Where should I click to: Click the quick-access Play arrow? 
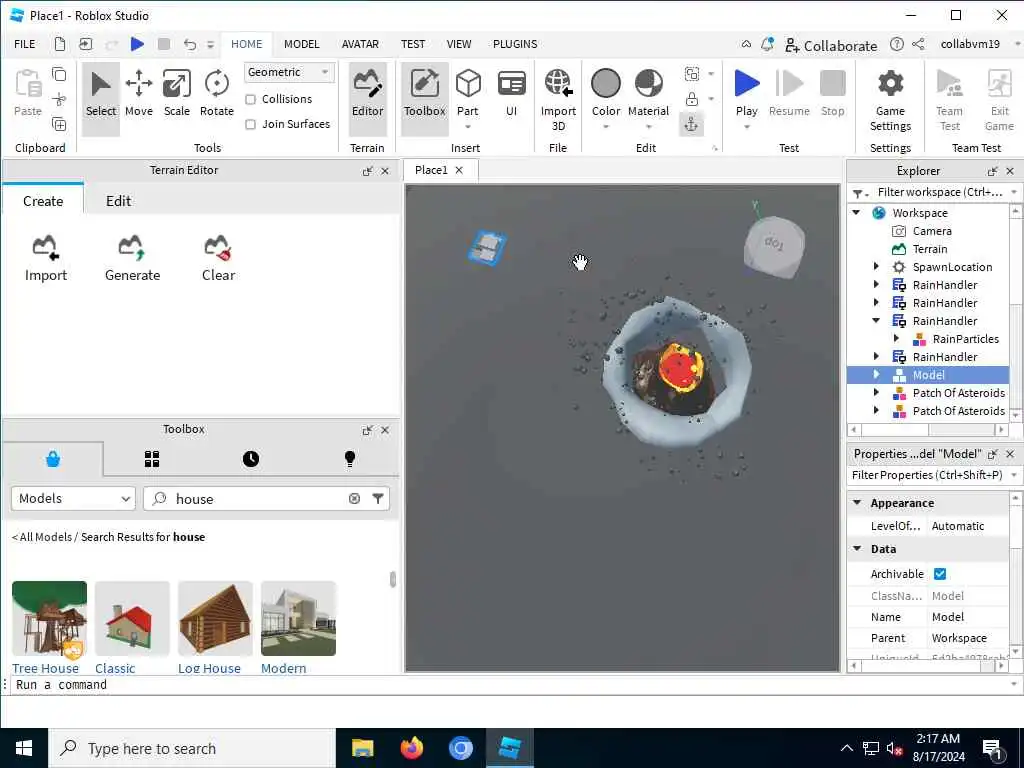pos(137,44)
